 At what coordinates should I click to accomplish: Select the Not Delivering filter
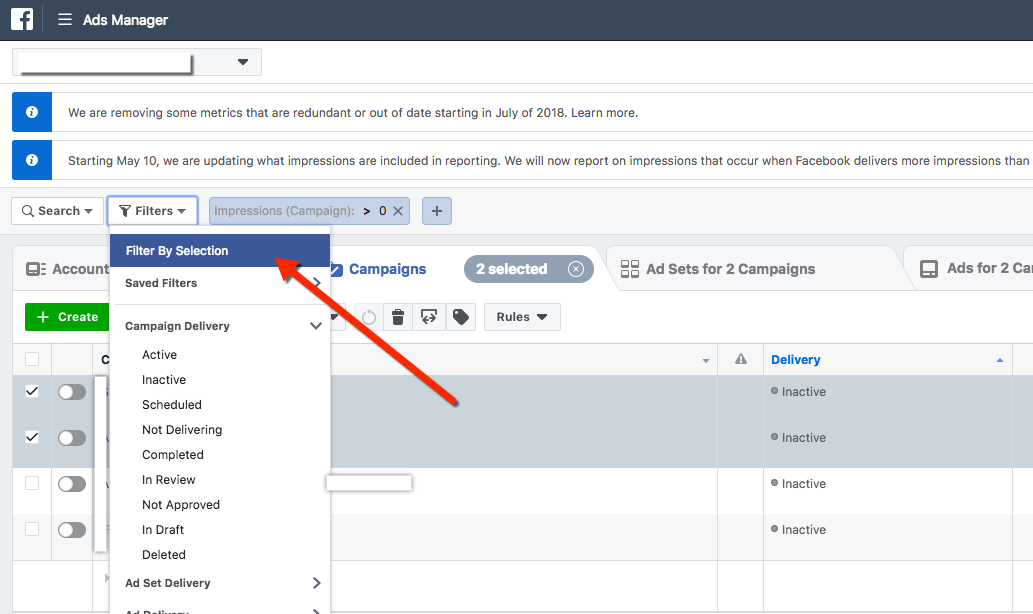182,430
